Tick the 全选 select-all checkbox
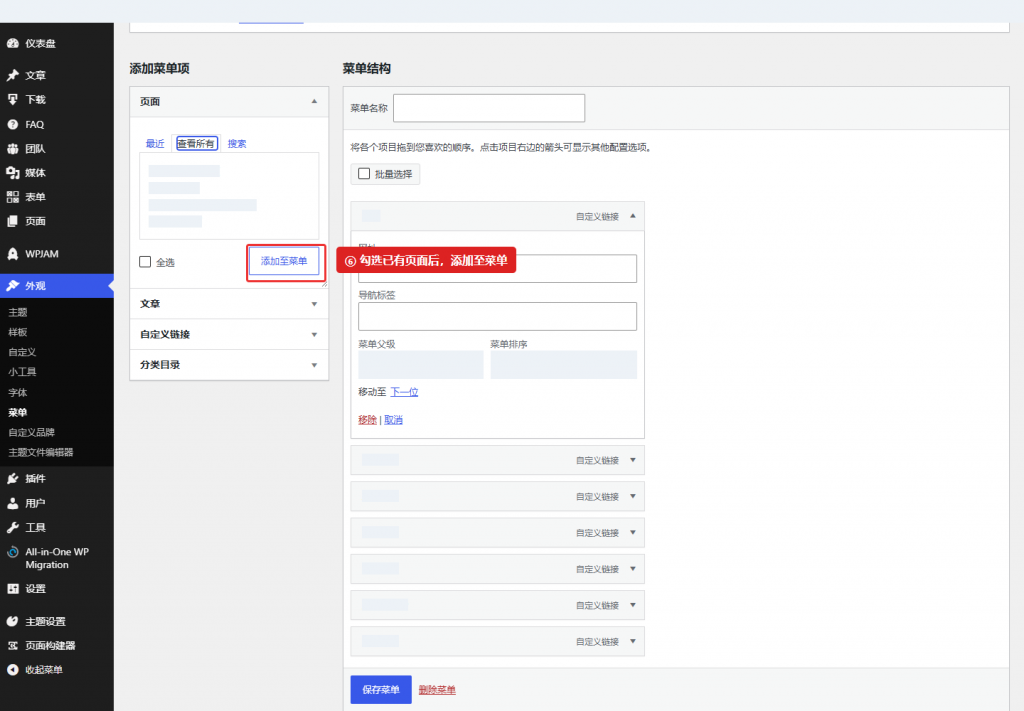Image resolution: width=1024 pixels, height=711 pixels. point(145,262)
